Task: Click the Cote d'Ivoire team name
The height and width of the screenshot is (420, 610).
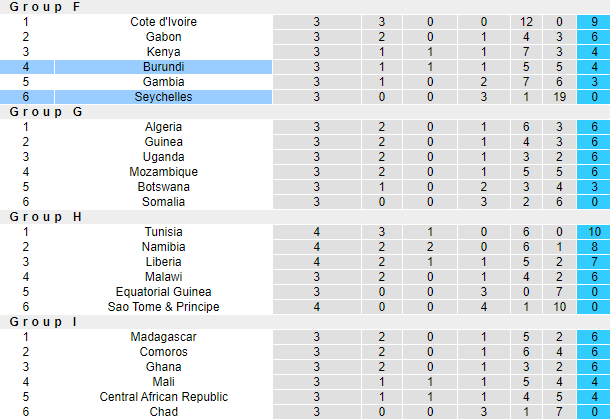Action: pos(163,22)
